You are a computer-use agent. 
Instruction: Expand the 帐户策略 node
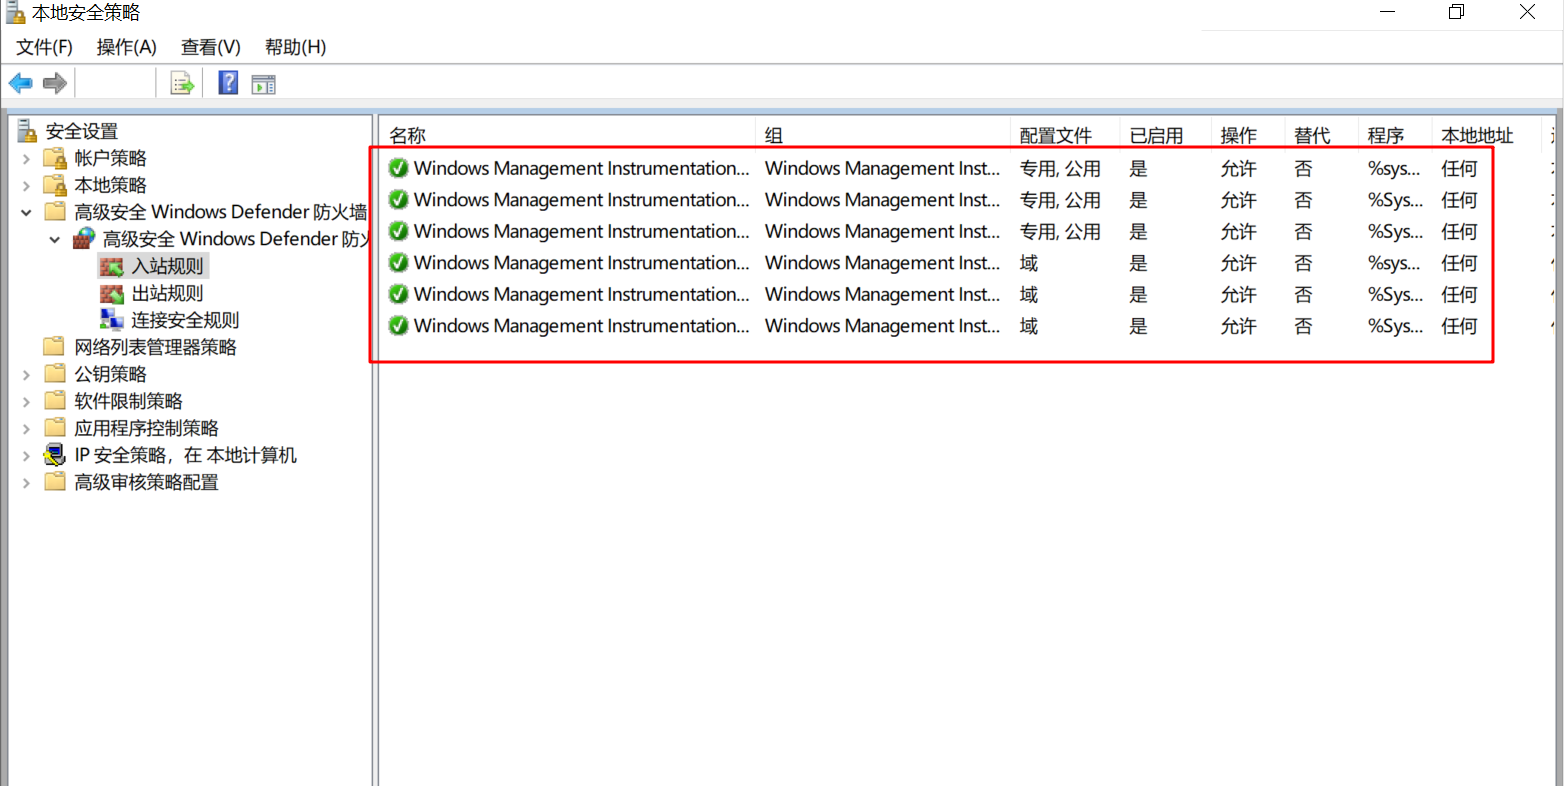27,158
